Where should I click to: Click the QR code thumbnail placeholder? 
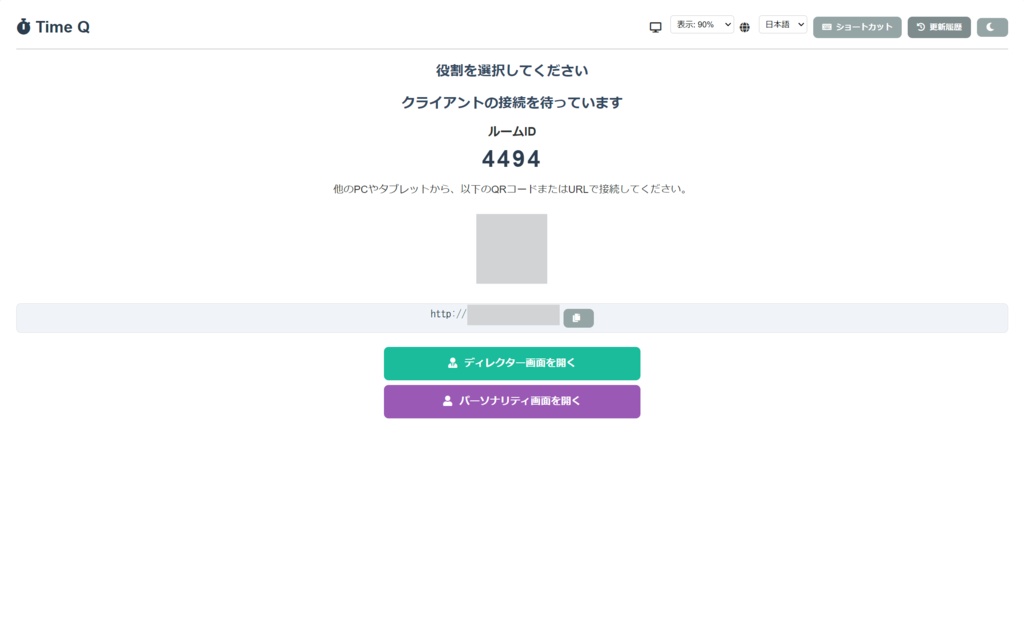coord(511,248)
